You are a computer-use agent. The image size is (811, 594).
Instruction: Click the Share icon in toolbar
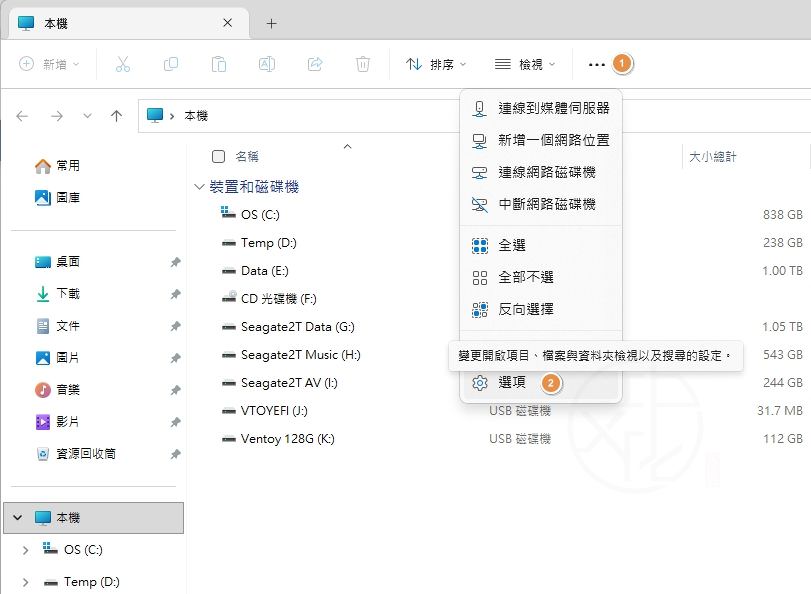click(315, 64)
